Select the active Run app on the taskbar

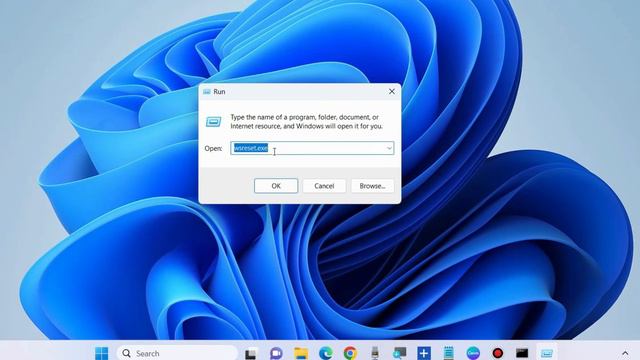547,353
